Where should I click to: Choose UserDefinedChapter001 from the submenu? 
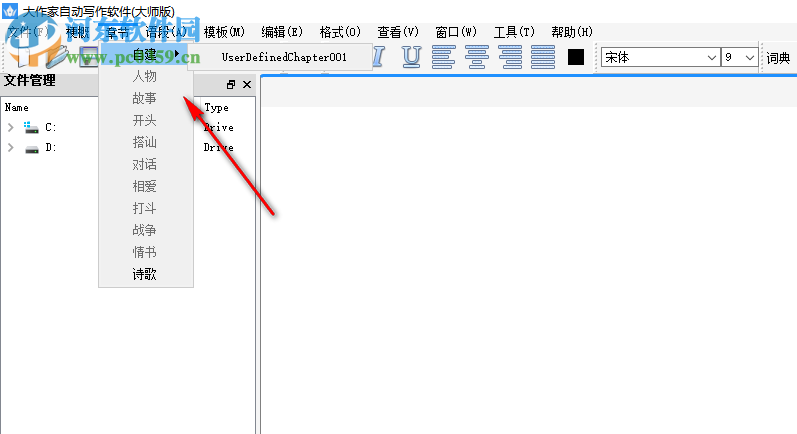pos(284,57)
